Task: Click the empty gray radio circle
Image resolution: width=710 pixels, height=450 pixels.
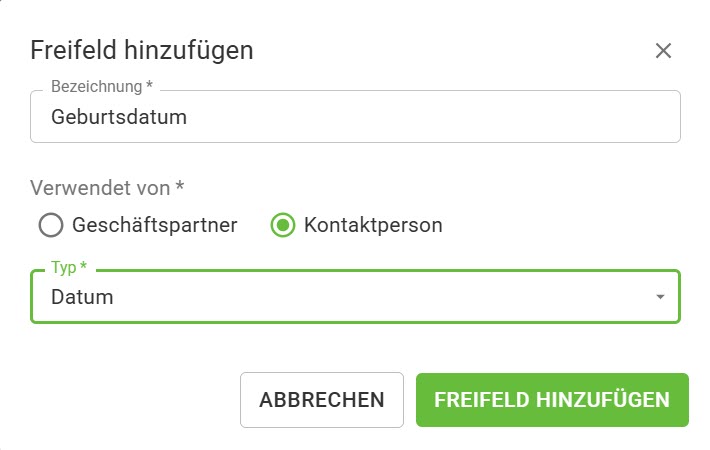Action: coord(51,225)
